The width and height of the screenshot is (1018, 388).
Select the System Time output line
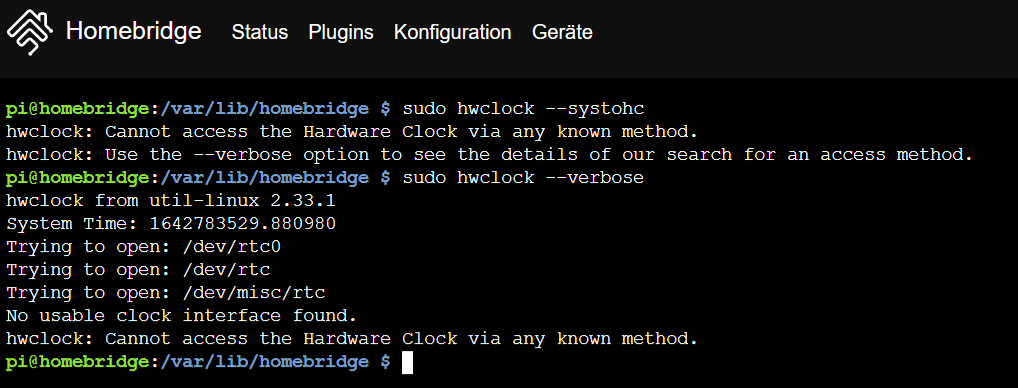(171, 224)
